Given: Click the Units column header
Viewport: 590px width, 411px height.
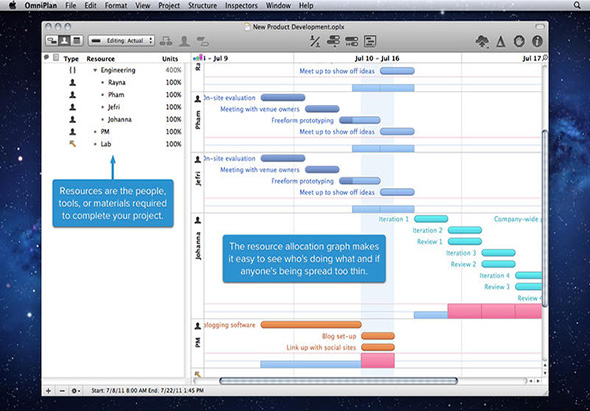Looking at the screenshot, I should pos(170,59).
